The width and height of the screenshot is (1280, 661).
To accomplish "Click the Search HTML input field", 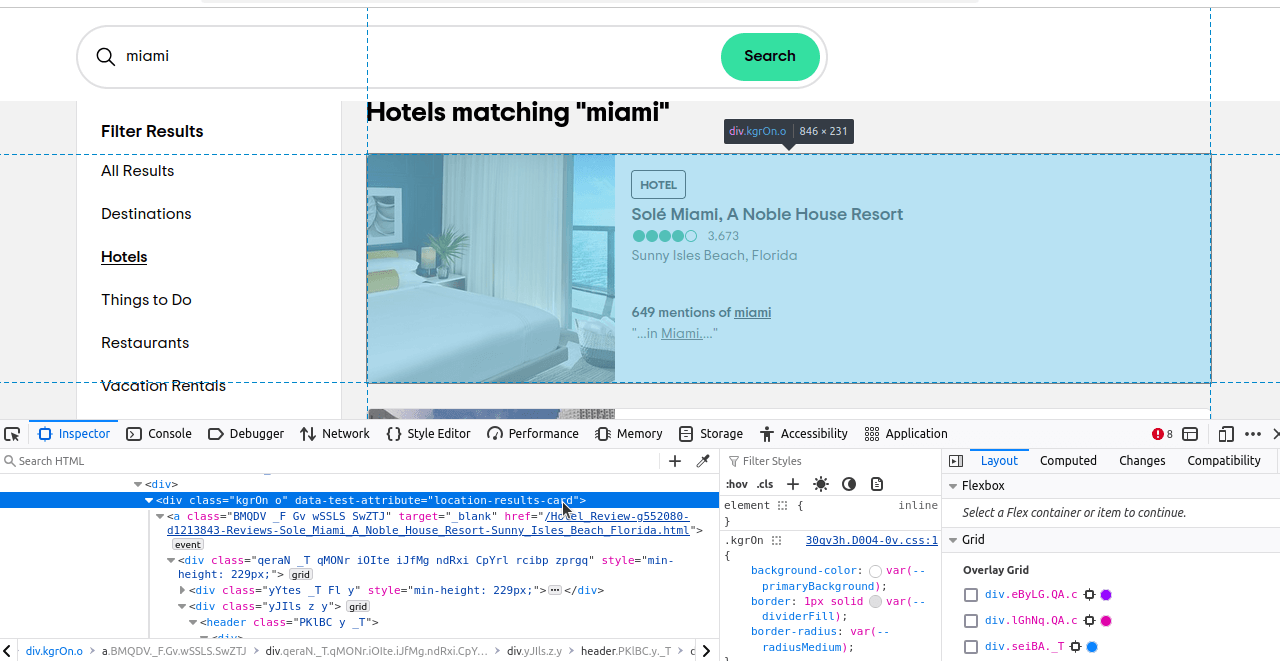I will 330,461.
